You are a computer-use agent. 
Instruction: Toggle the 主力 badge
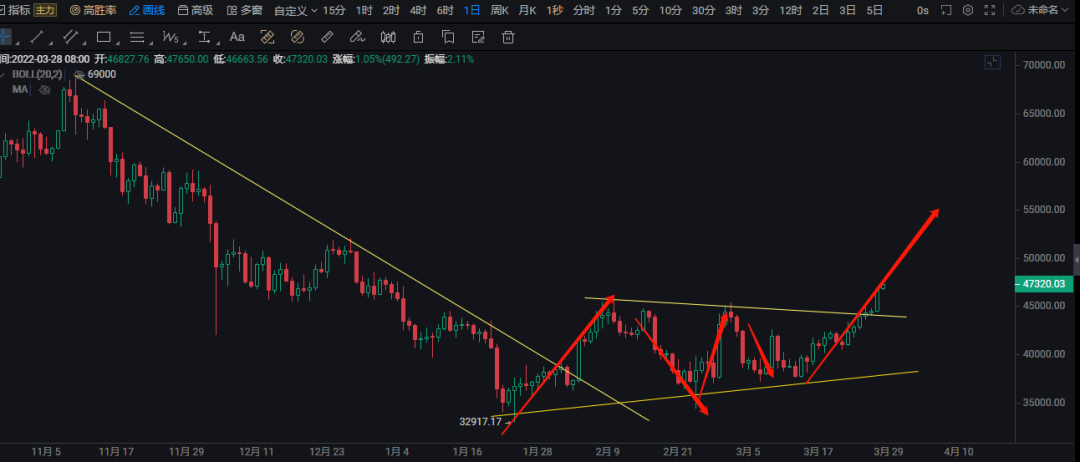click(45, 10)
